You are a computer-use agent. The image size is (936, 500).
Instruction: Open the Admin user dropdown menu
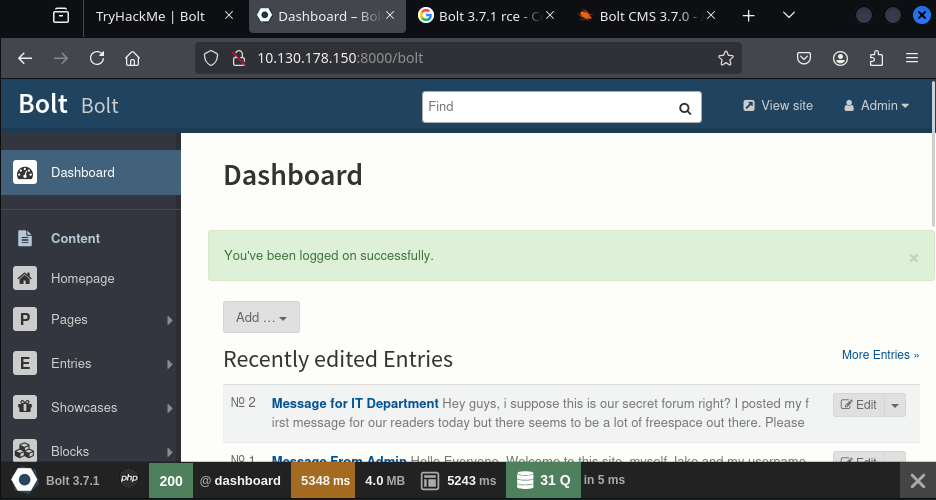pos(877,106)
